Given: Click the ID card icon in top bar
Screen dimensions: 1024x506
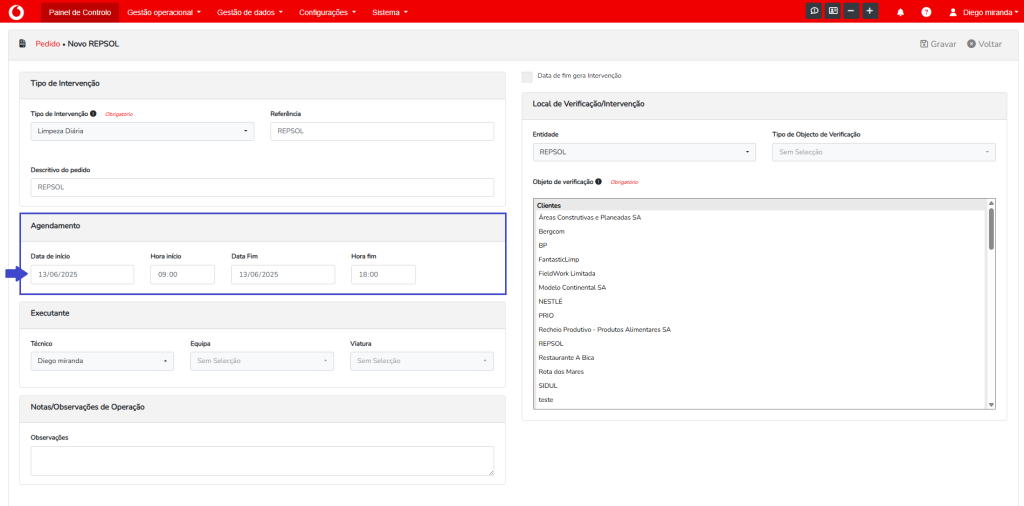Looking at the screenshot, I should (833, 12).
